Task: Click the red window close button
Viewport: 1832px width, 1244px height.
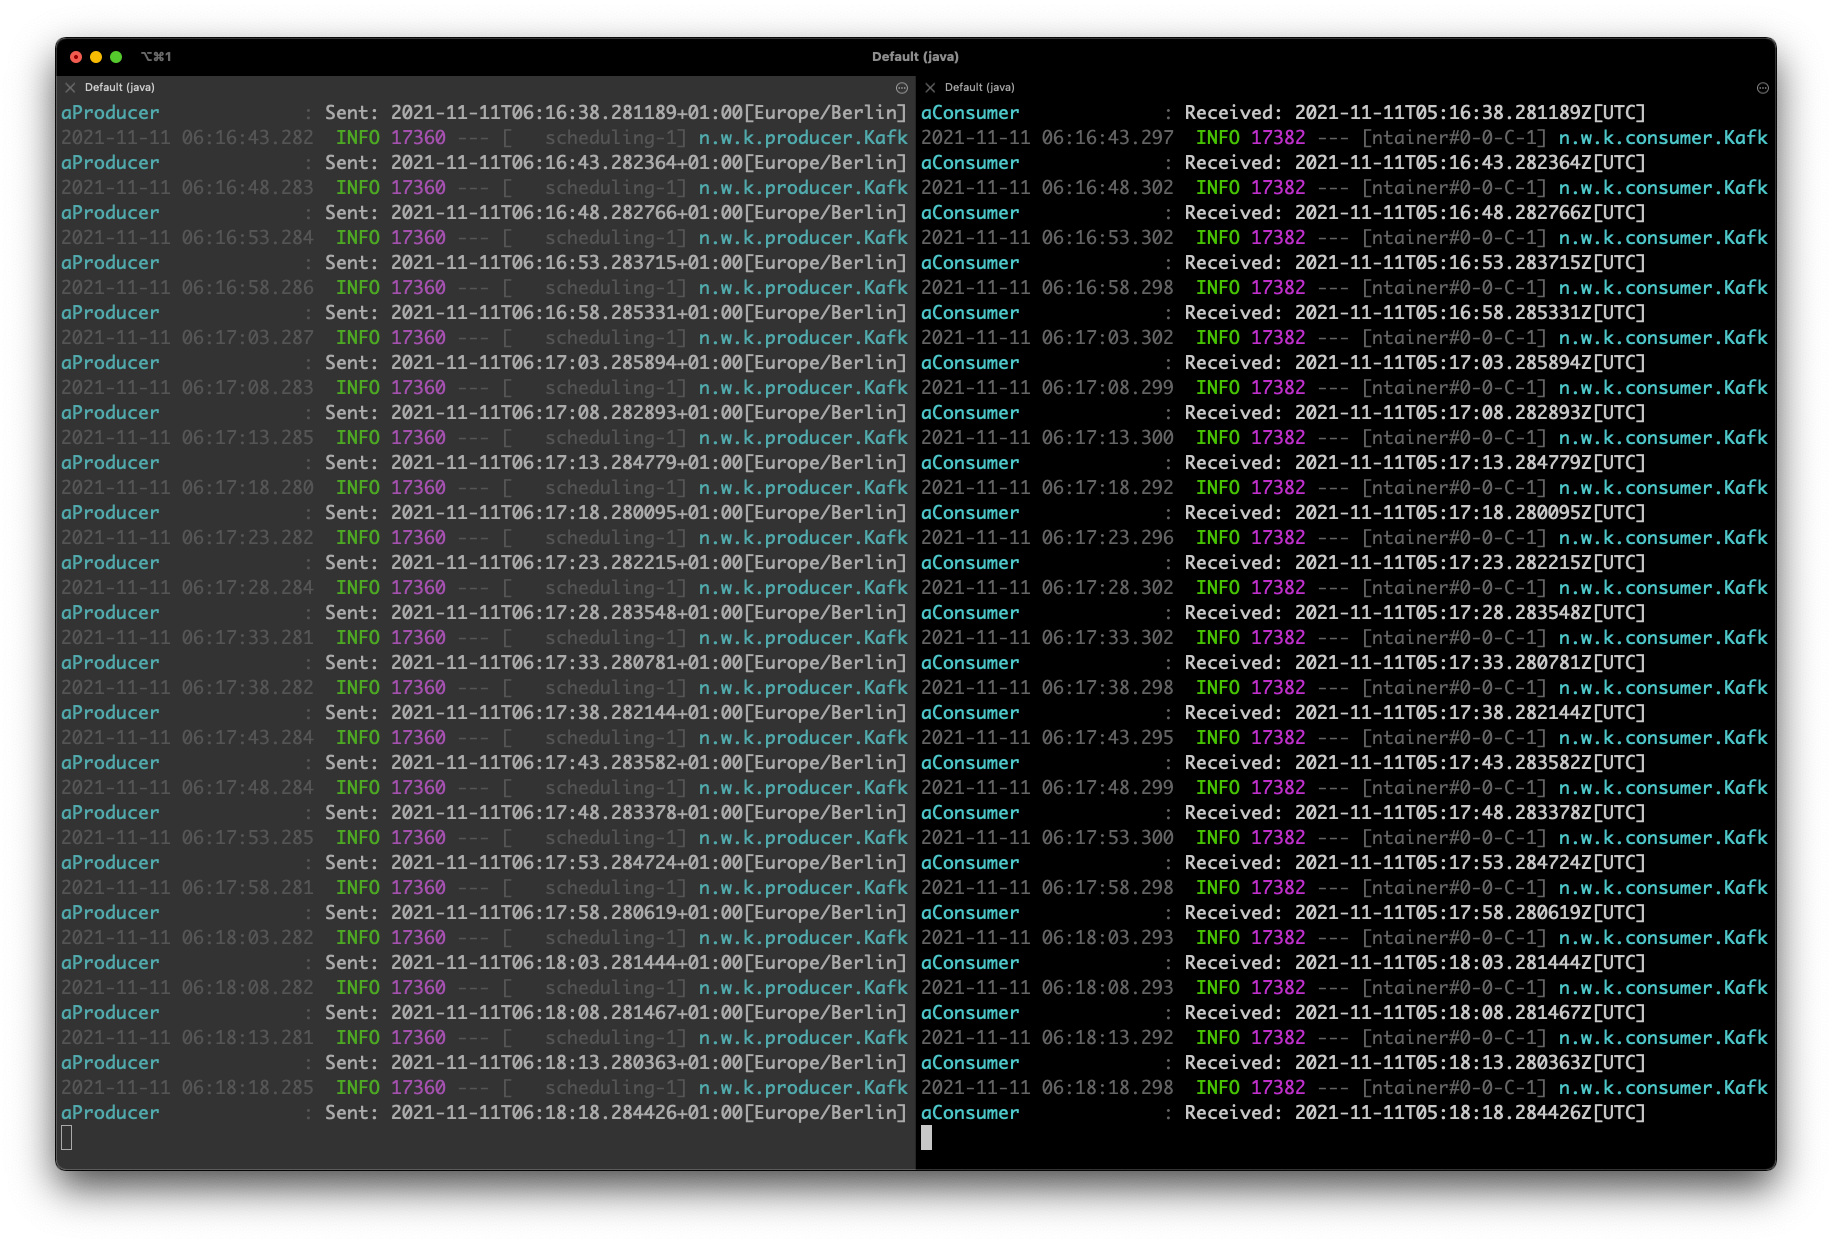Action: coord(76,57)
